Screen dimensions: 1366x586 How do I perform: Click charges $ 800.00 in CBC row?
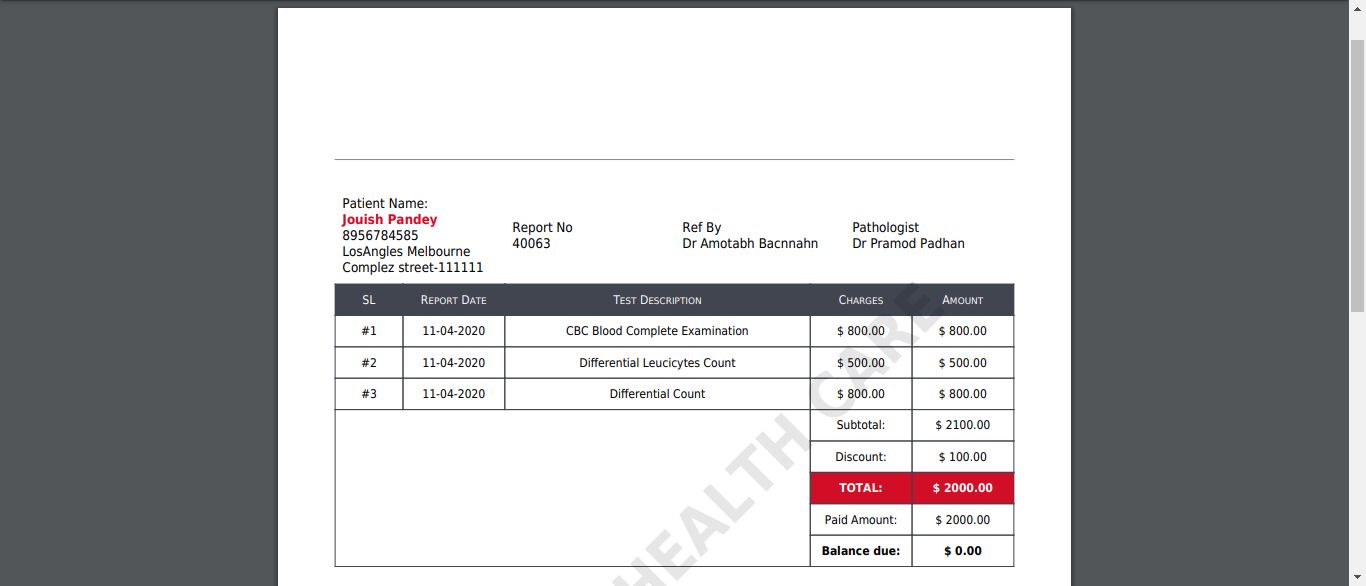tap(860, 331)
